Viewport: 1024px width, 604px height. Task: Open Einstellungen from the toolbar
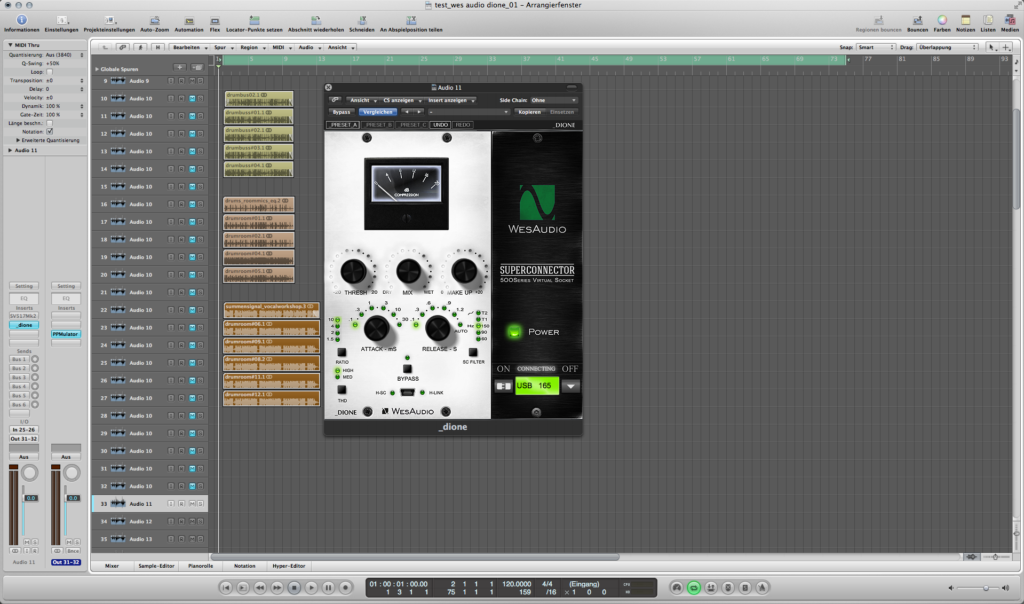pyautogui.click(x=61, y=20)
